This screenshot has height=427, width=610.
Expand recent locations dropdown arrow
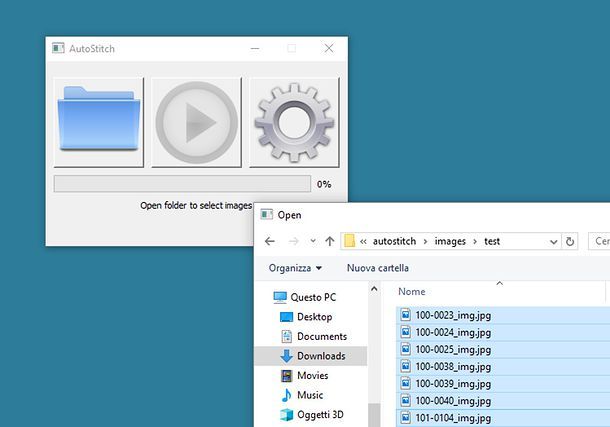coord(313,241)
